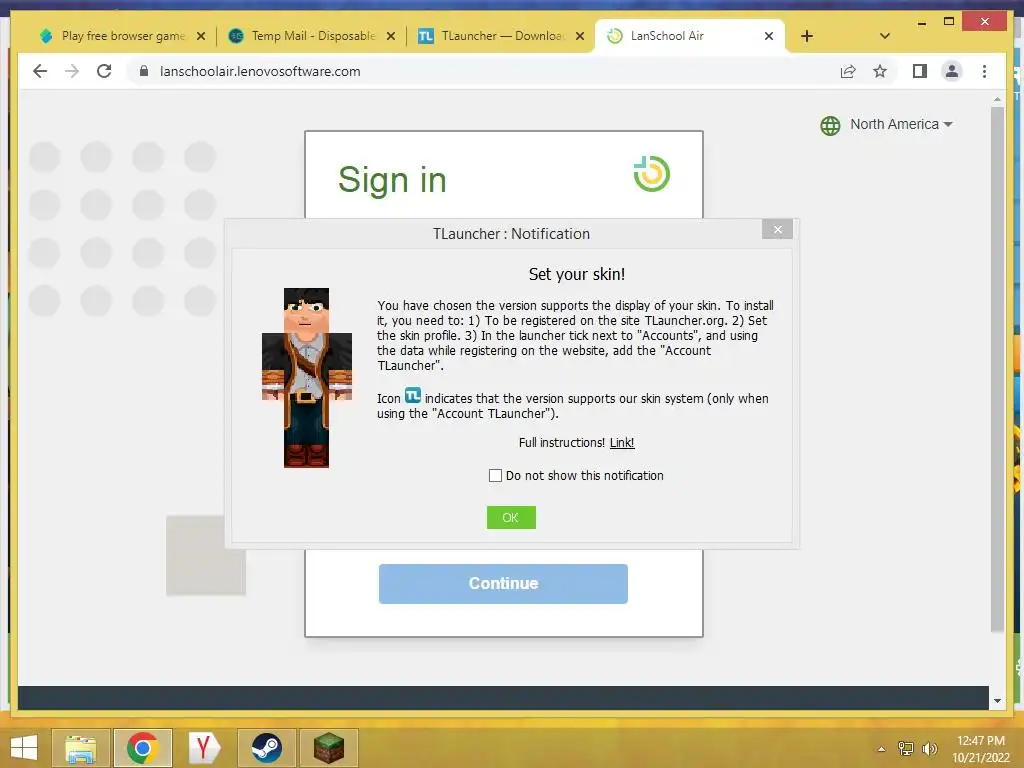Close the TLauncher Notification dialog
1024x768 pixels.
pos(777,229)
